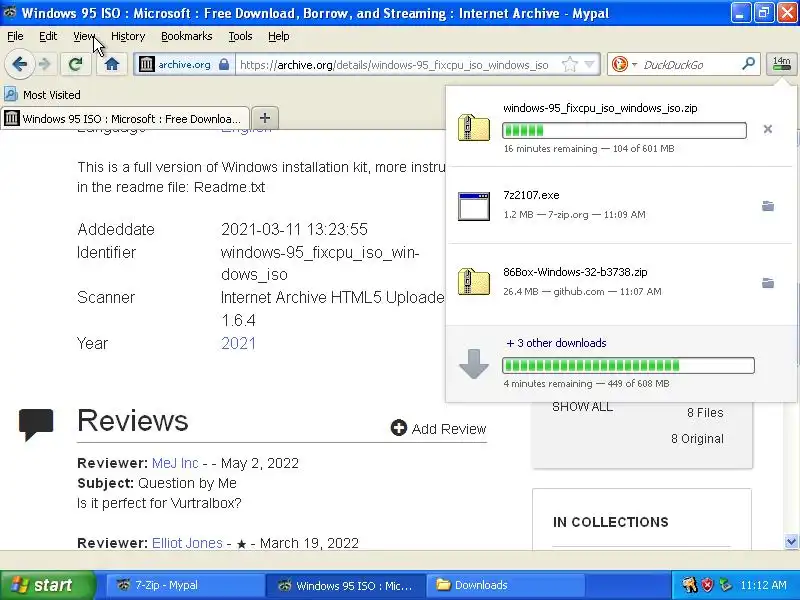Select the 7z2107.exe download entry name

click(x=531, y=195)
